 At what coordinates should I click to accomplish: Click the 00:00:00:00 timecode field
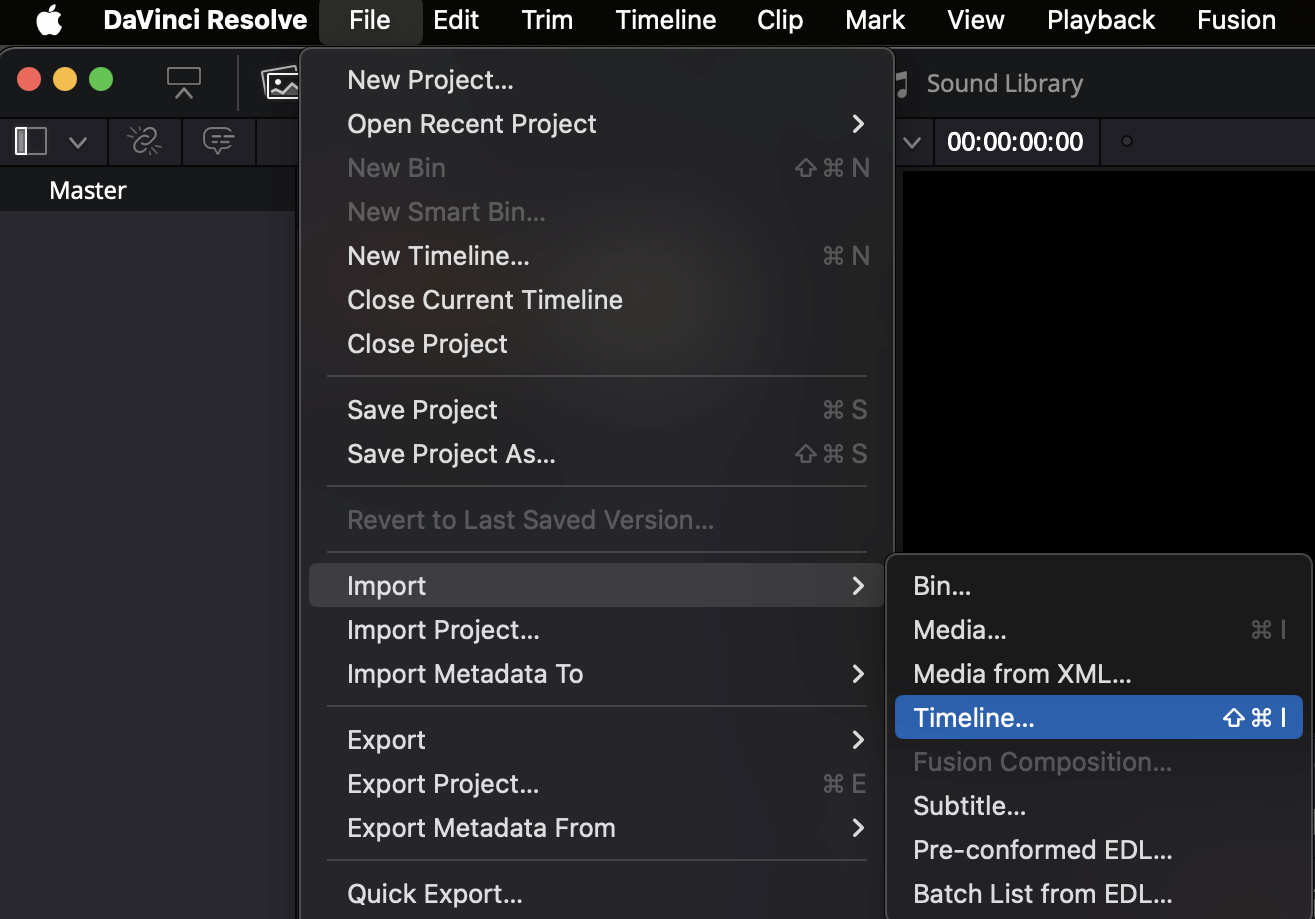point(1015,142)
